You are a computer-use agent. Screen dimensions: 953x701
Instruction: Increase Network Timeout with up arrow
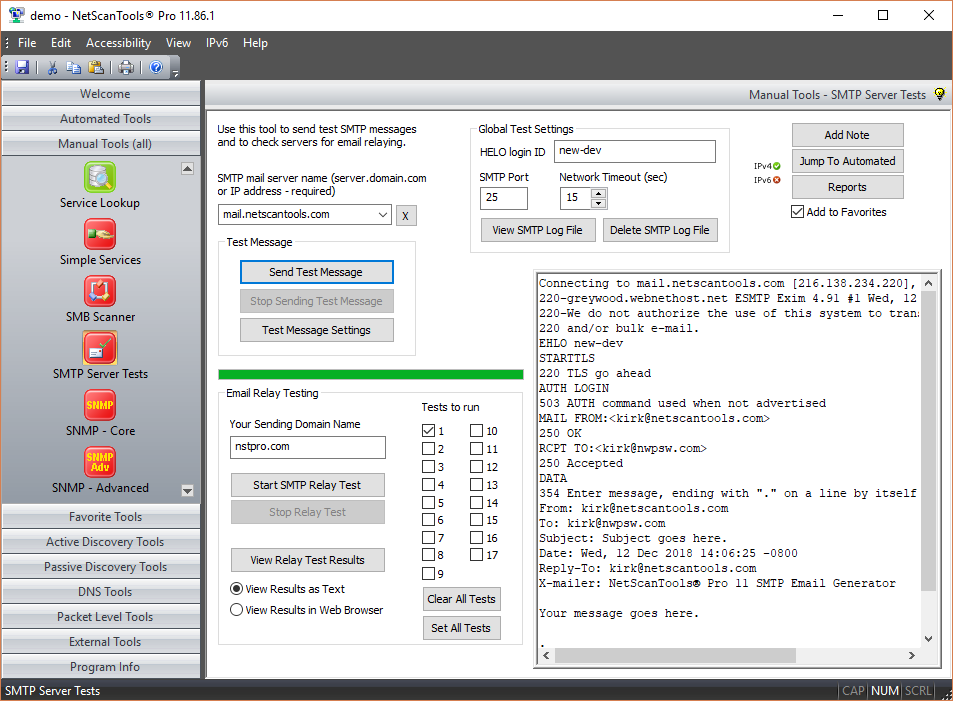[599, 193]
